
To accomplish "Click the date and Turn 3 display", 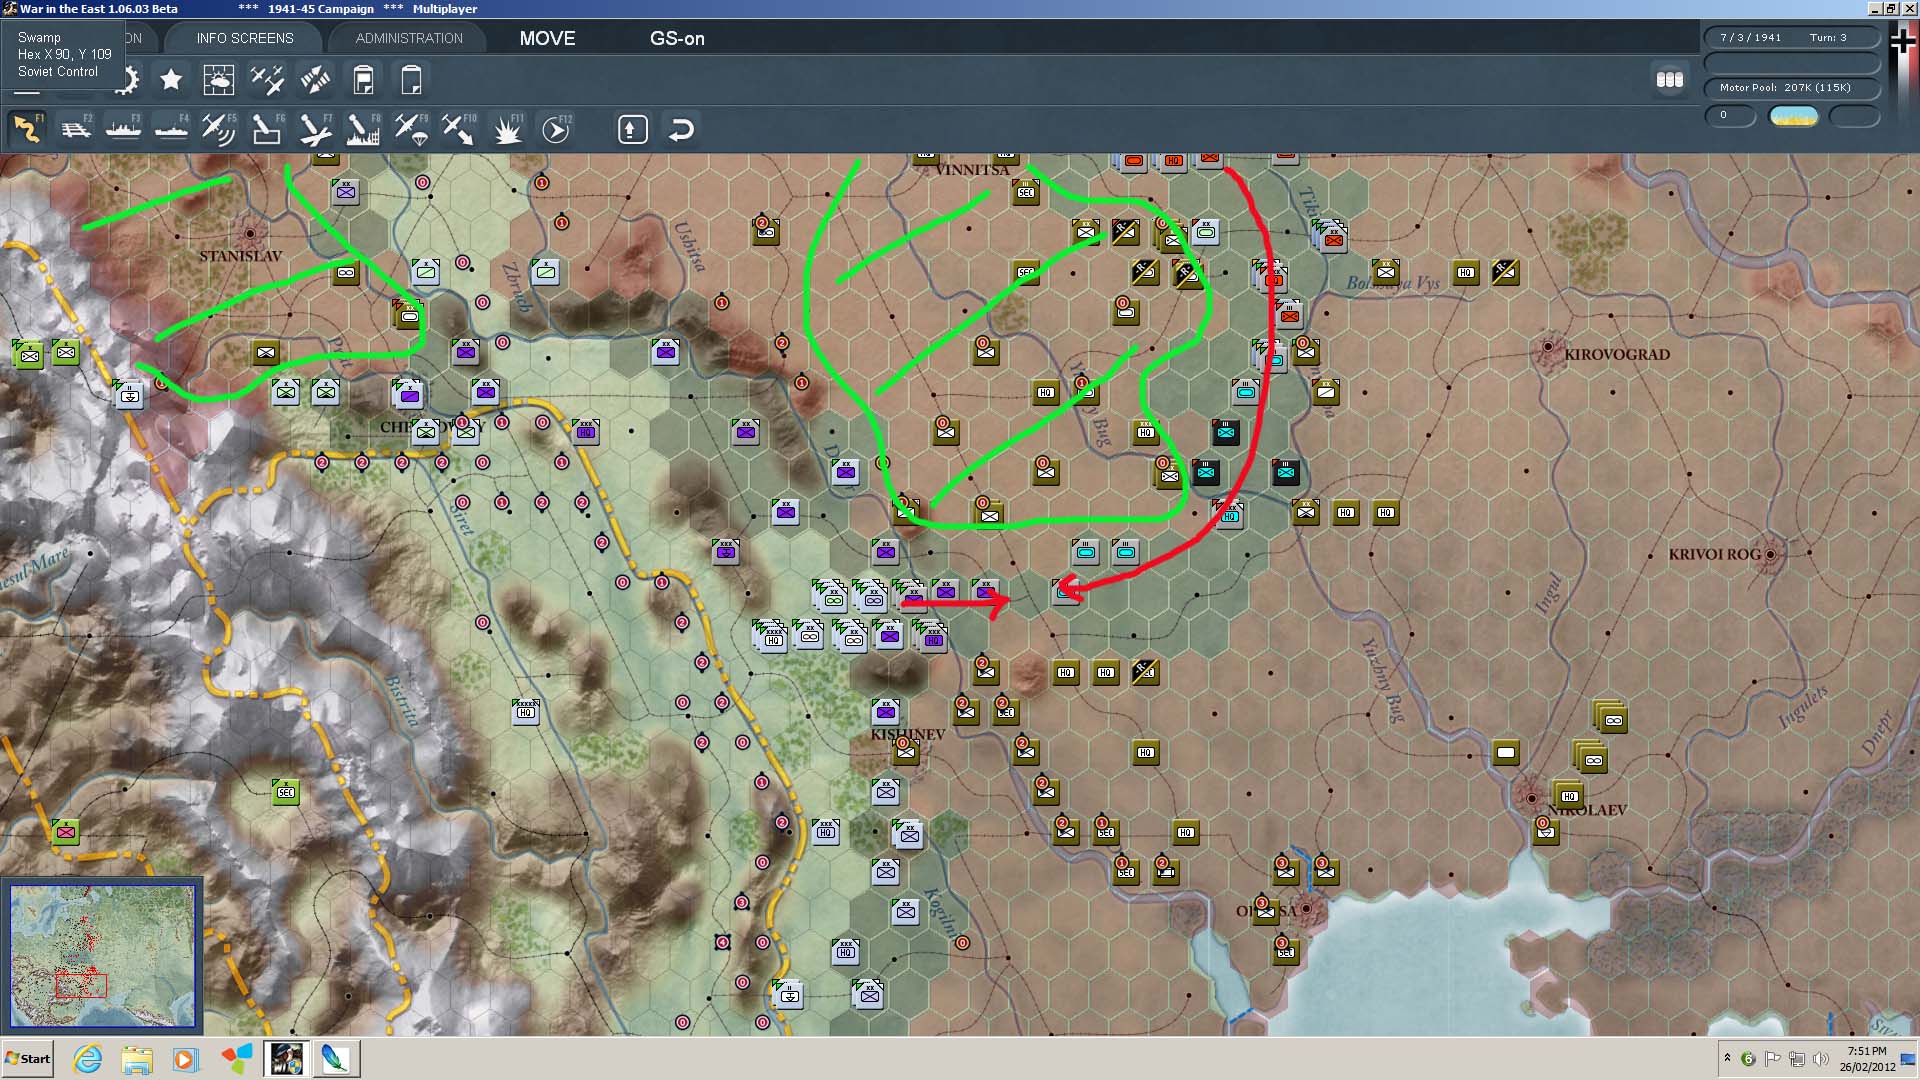I will tap(1792, 38).
